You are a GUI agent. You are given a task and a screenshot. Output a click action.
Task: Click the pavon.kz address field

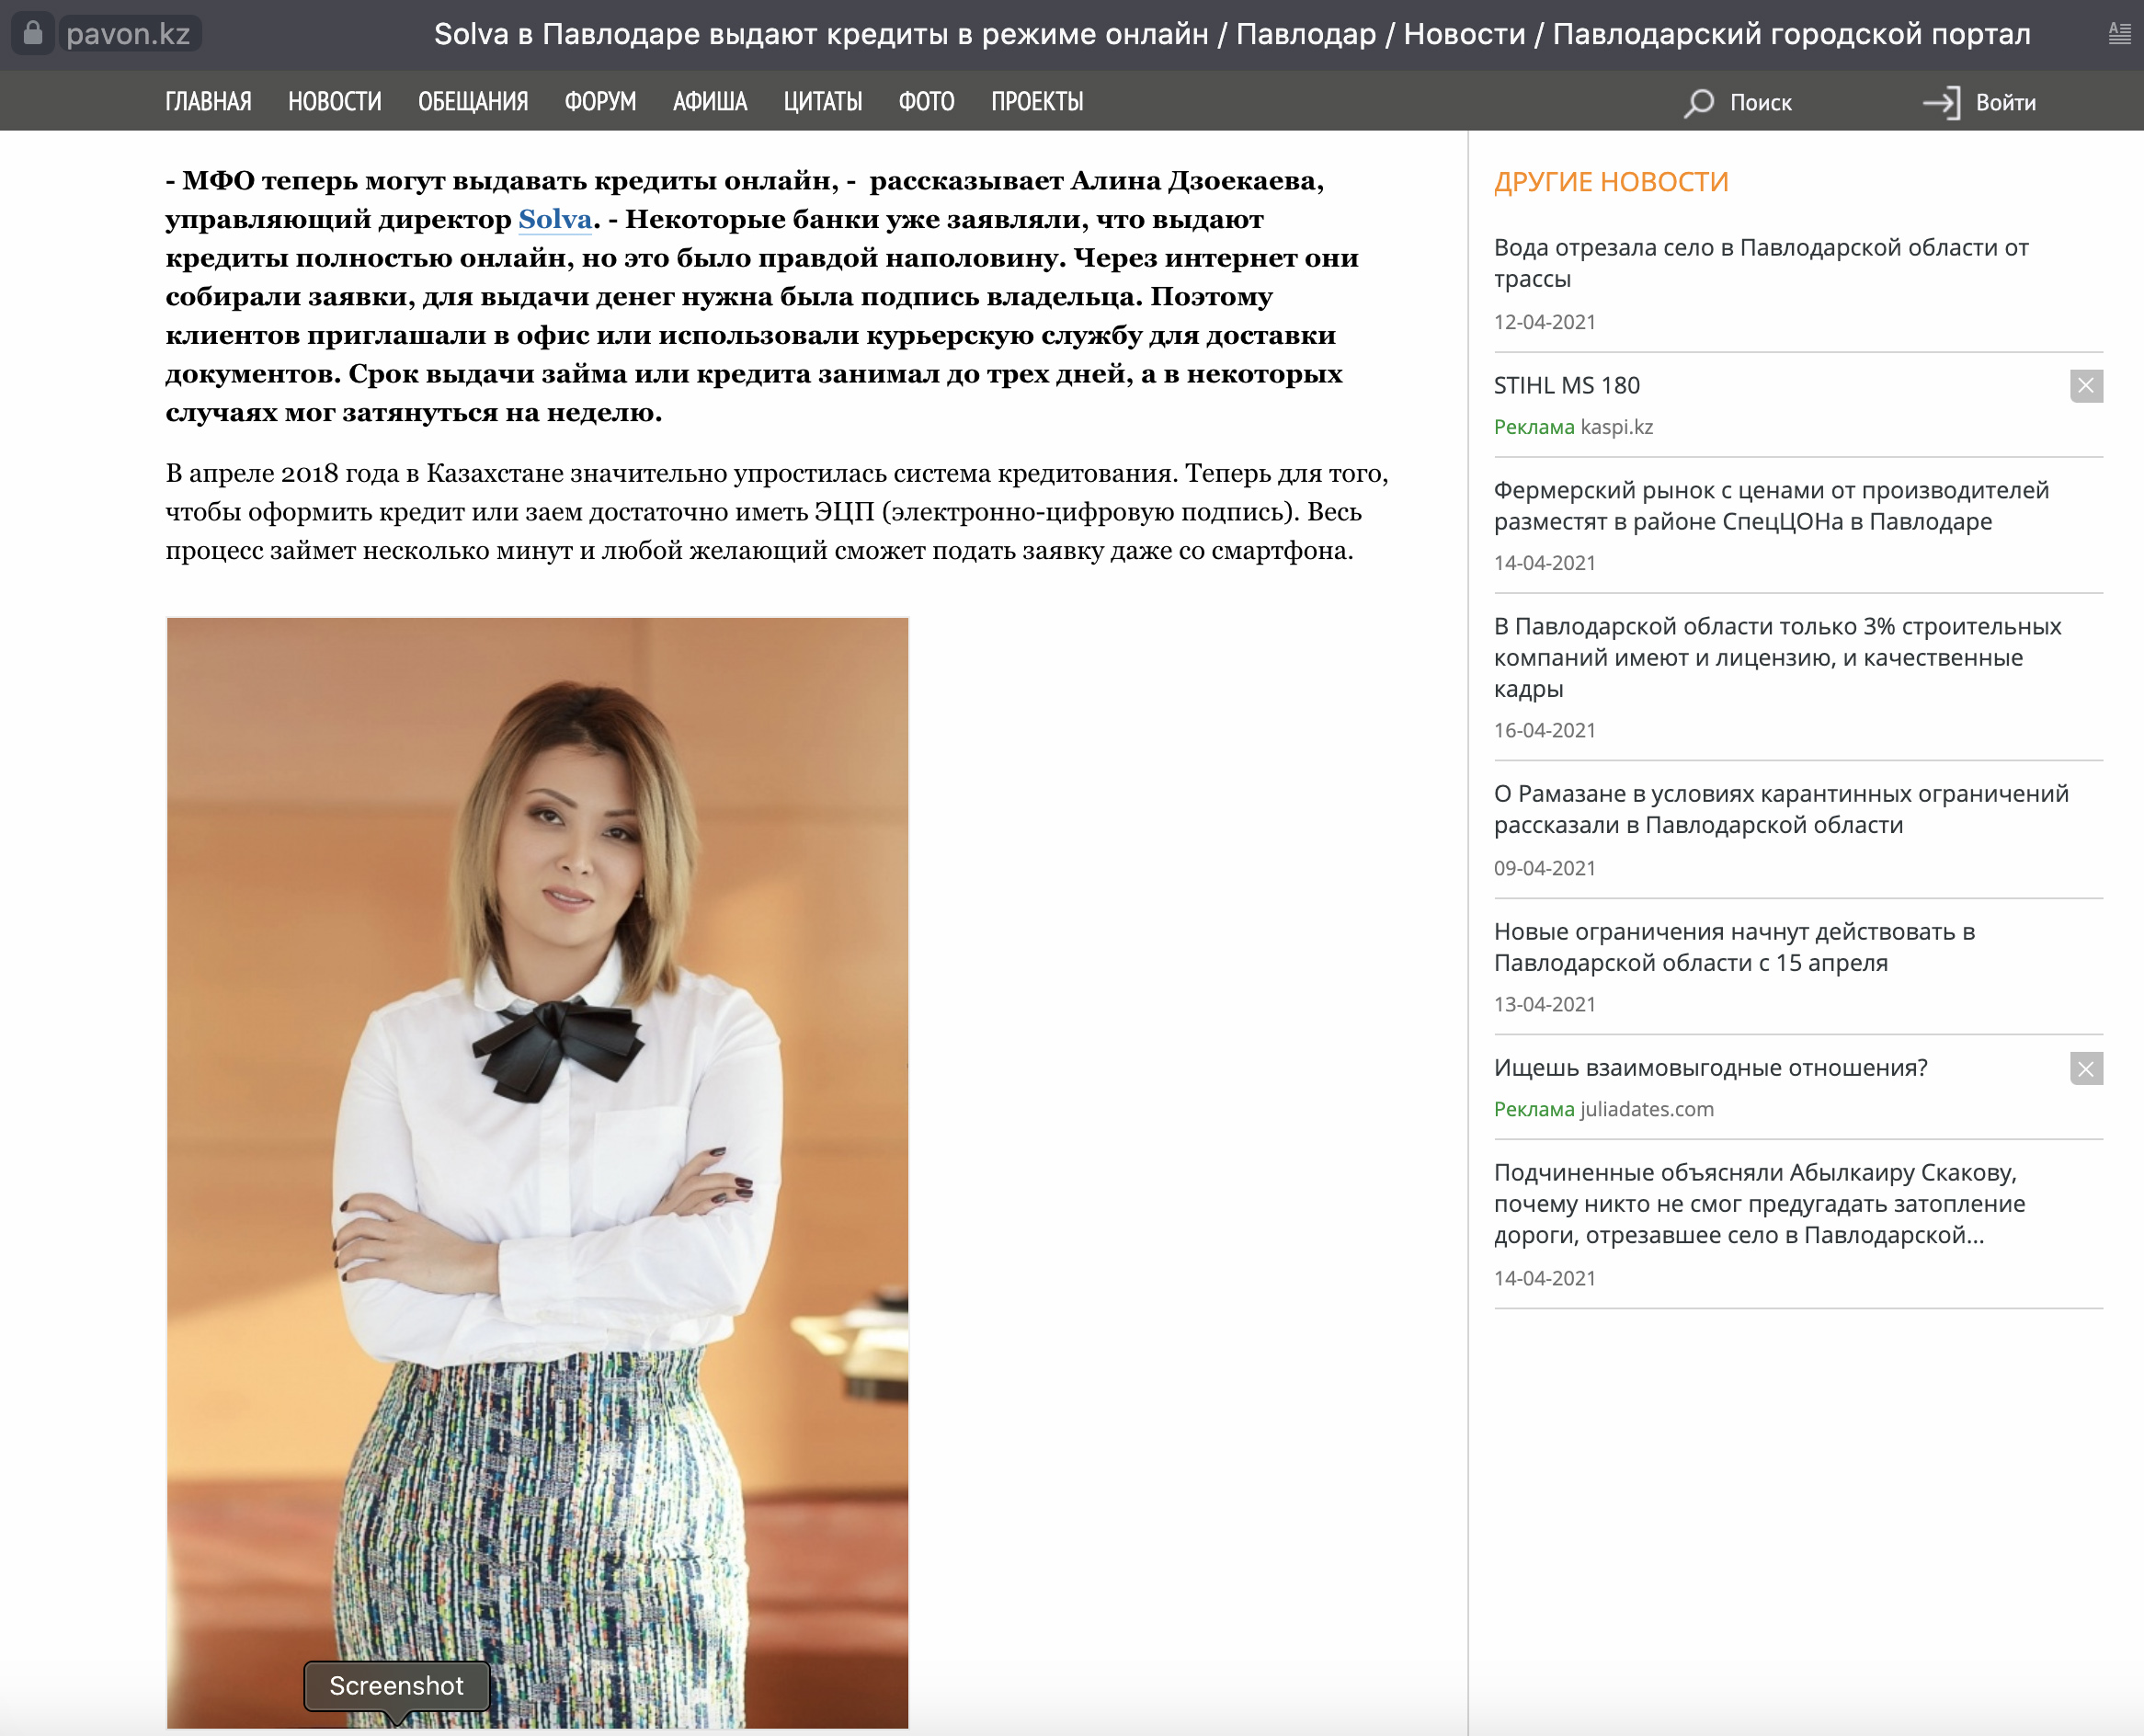[x=128, y=34]
